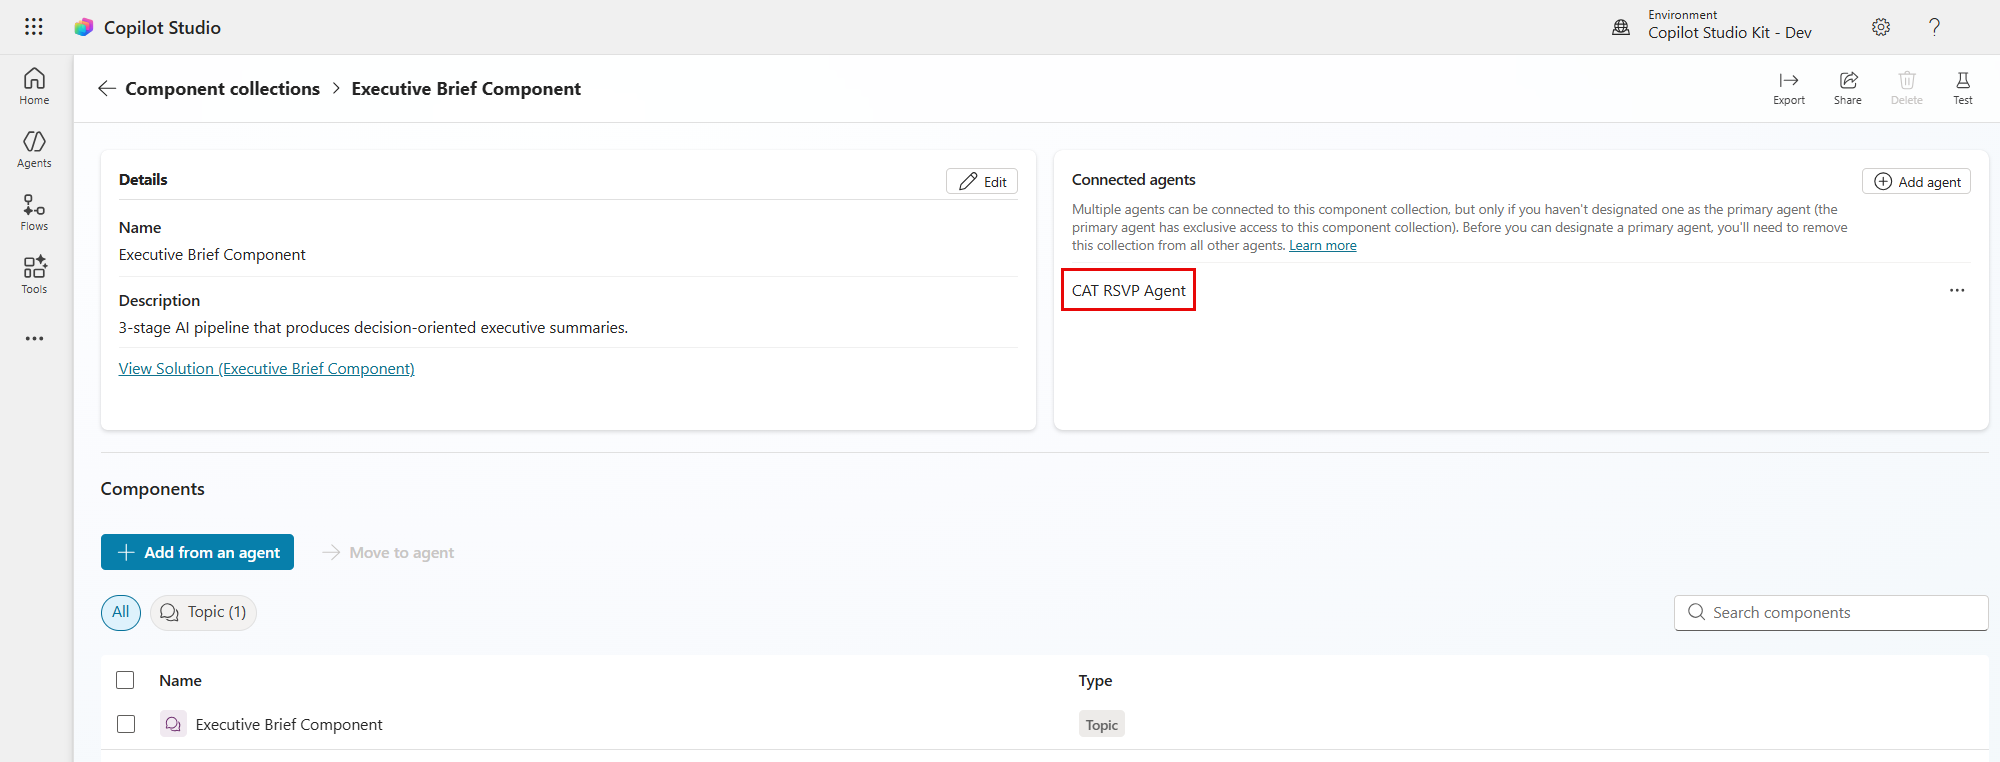Image resolution: width=2000 pixels, height=762 pixels.
Task: Click the Connected agents heading
Action: (1134, 180)
